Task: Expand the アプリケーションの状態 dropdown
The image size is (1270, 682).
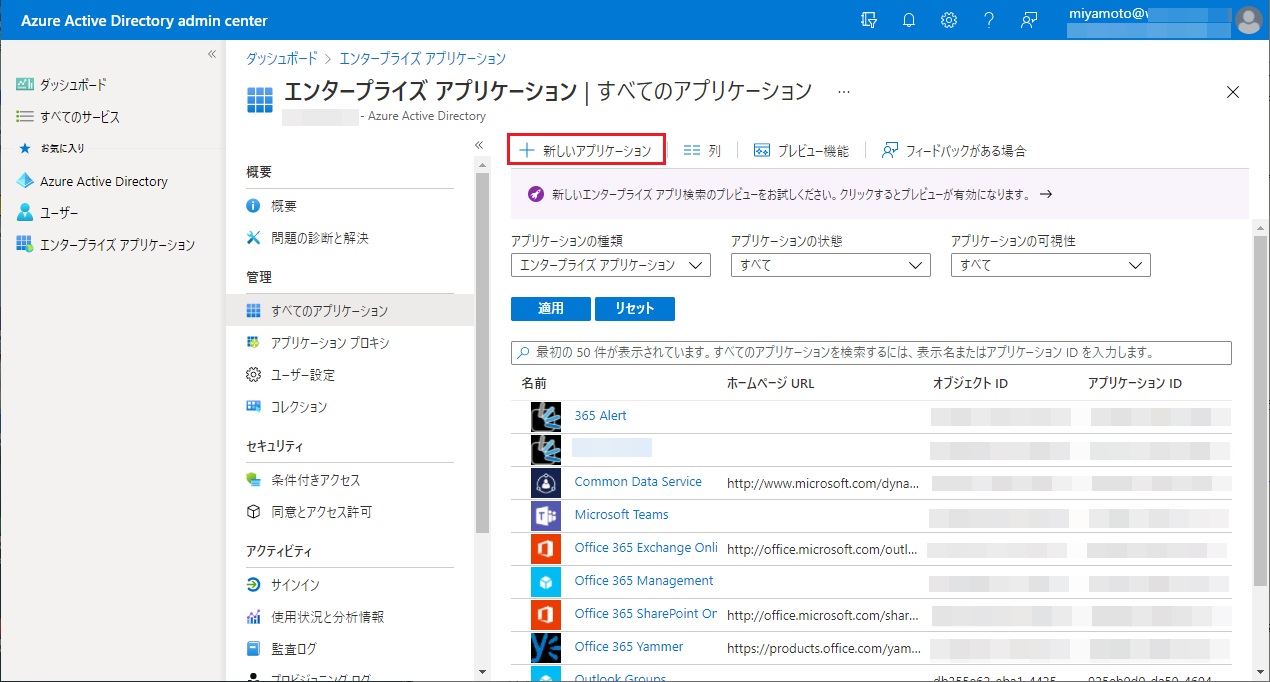Action: [x=830, y=265]
